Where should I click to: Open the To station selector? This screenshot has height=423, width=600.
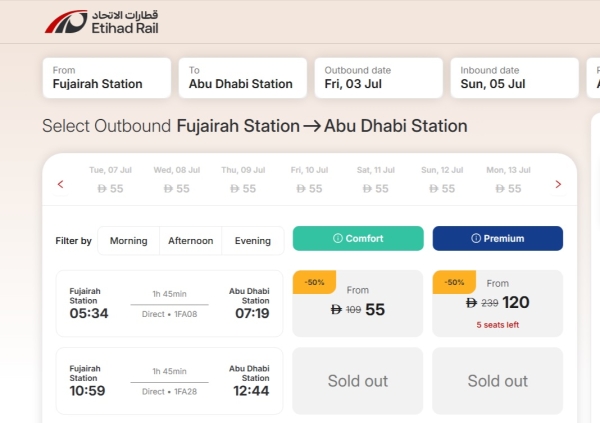pos(243,78)
